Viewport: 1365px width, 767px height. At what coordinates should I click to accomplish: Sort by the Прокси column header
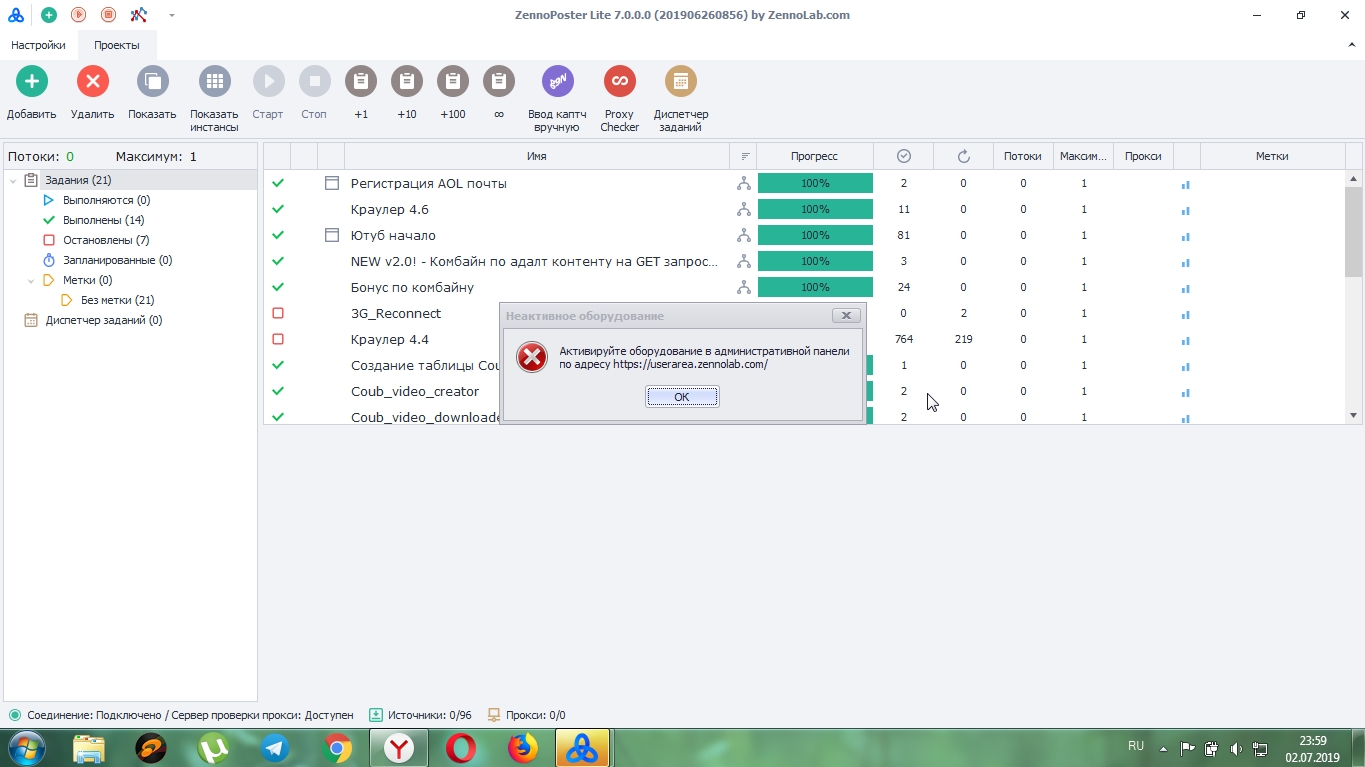(1143, 156)
